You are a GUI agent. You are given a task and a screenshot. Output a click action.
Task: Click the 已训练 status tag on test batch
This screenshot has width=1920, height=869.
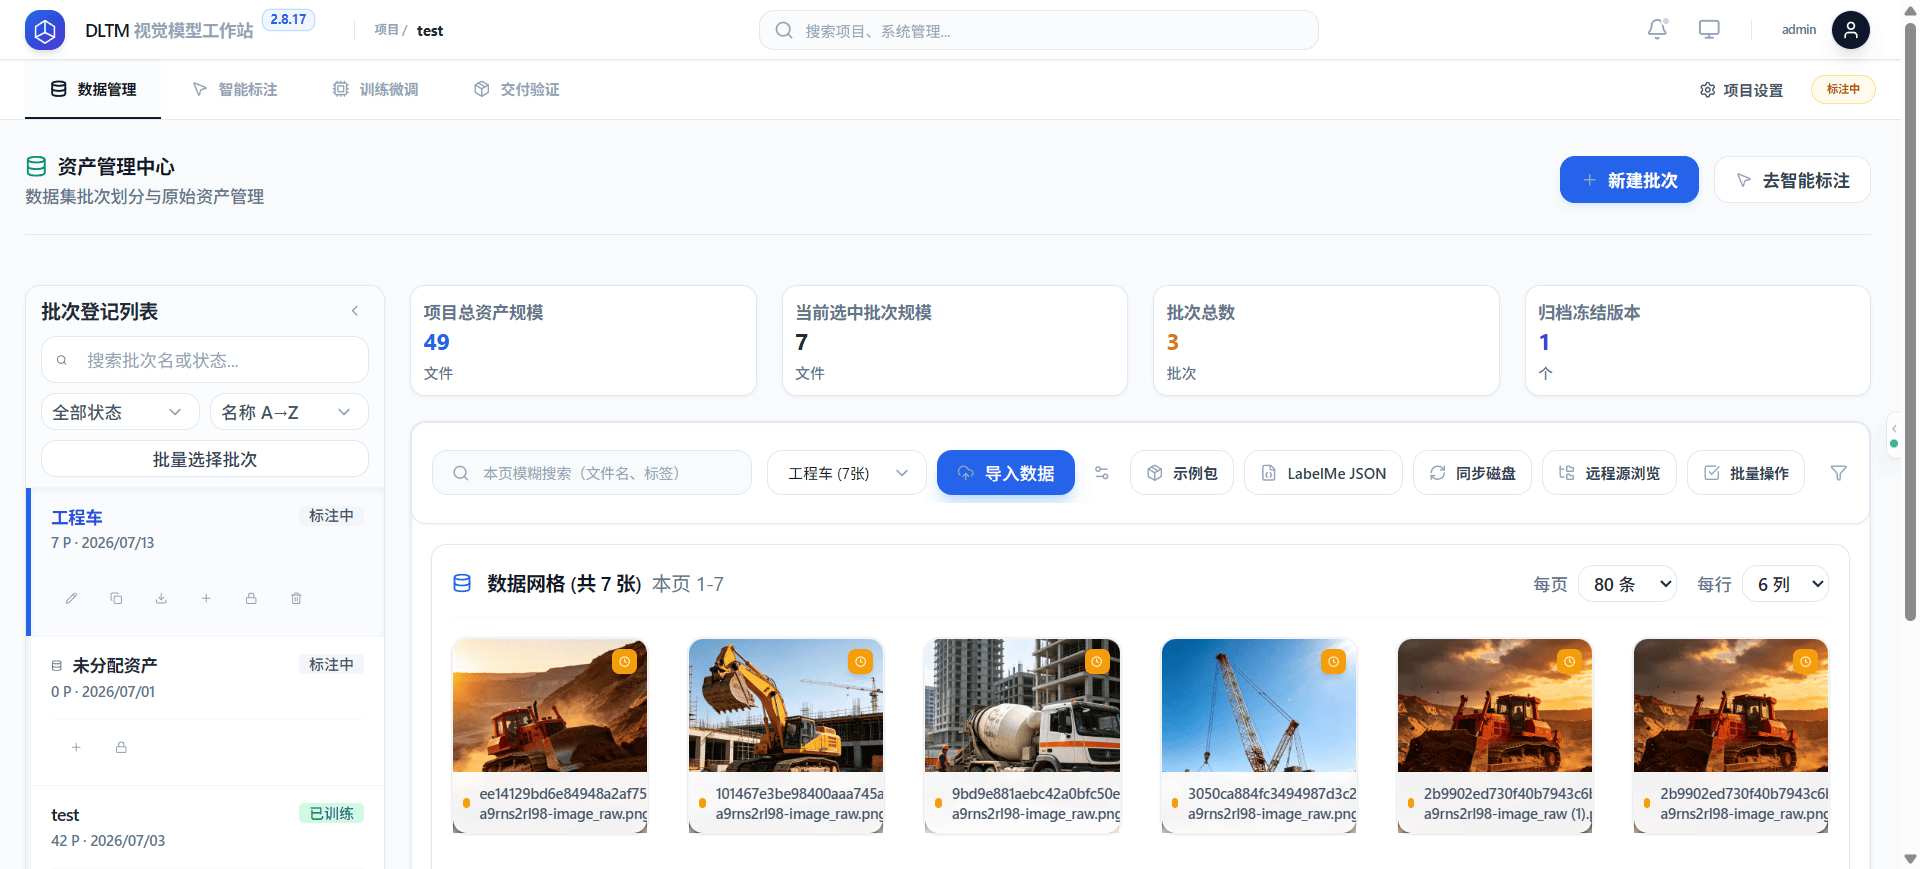331,813
